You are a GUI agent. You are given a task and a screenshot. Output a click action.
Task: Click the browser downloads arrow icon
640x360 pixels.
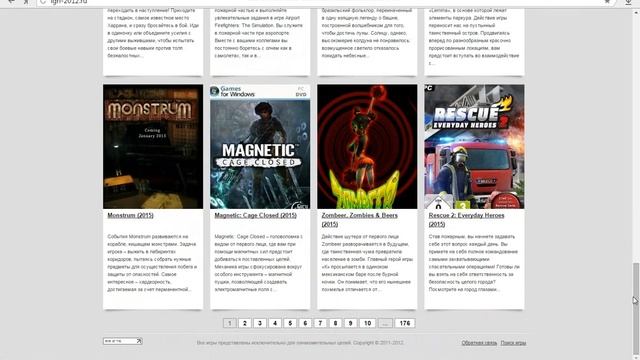[628, 2]
